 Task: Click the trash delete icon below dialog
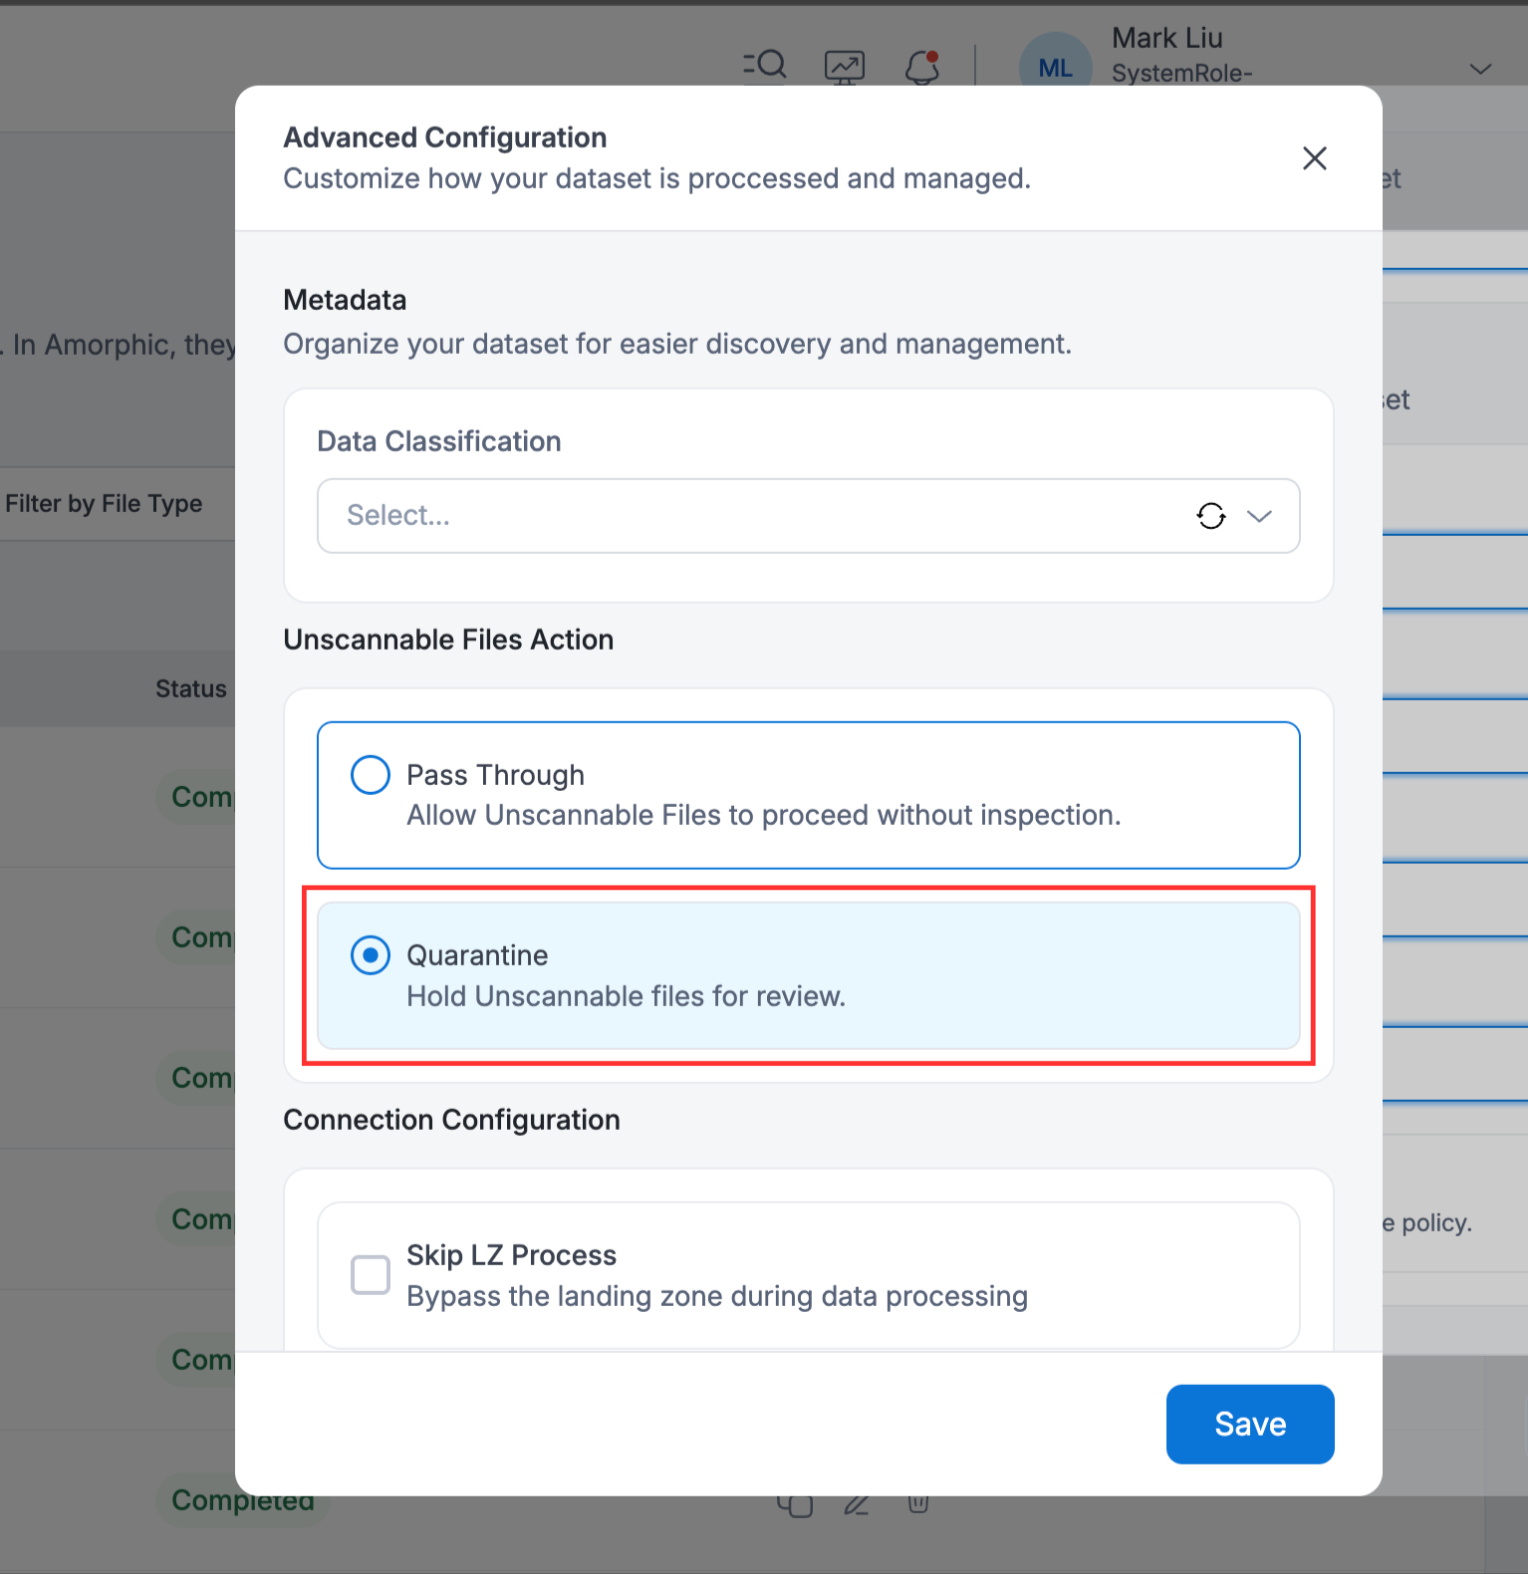(918, 1504)
